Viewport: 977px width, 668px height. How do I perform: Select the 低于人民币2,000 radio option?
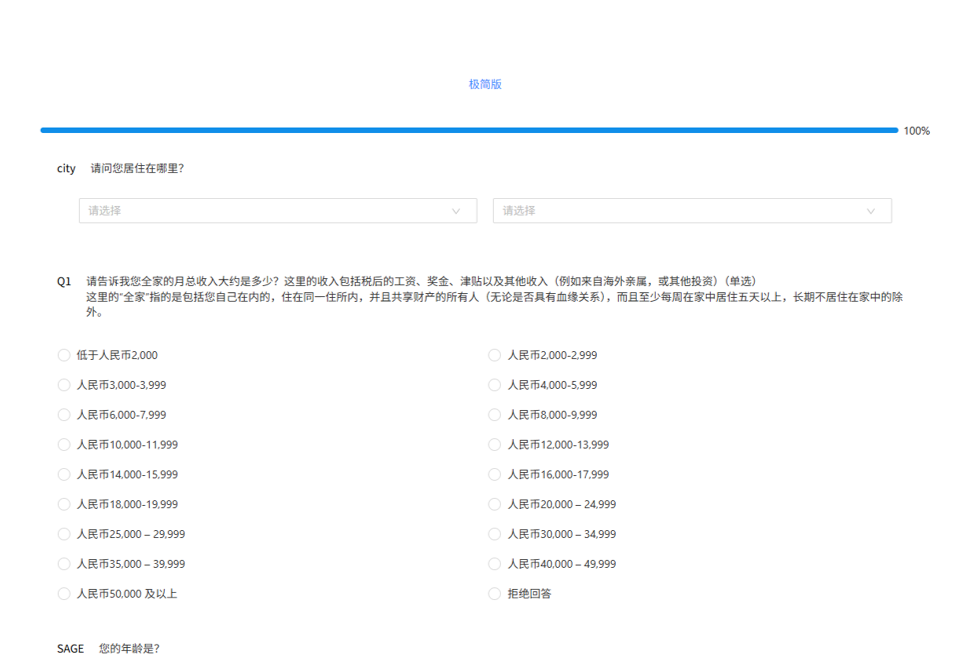tap(64, 355)
